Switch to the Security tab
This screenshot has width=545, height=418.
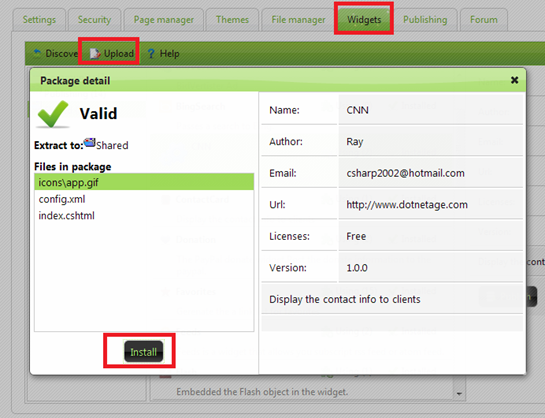(94, 20)
